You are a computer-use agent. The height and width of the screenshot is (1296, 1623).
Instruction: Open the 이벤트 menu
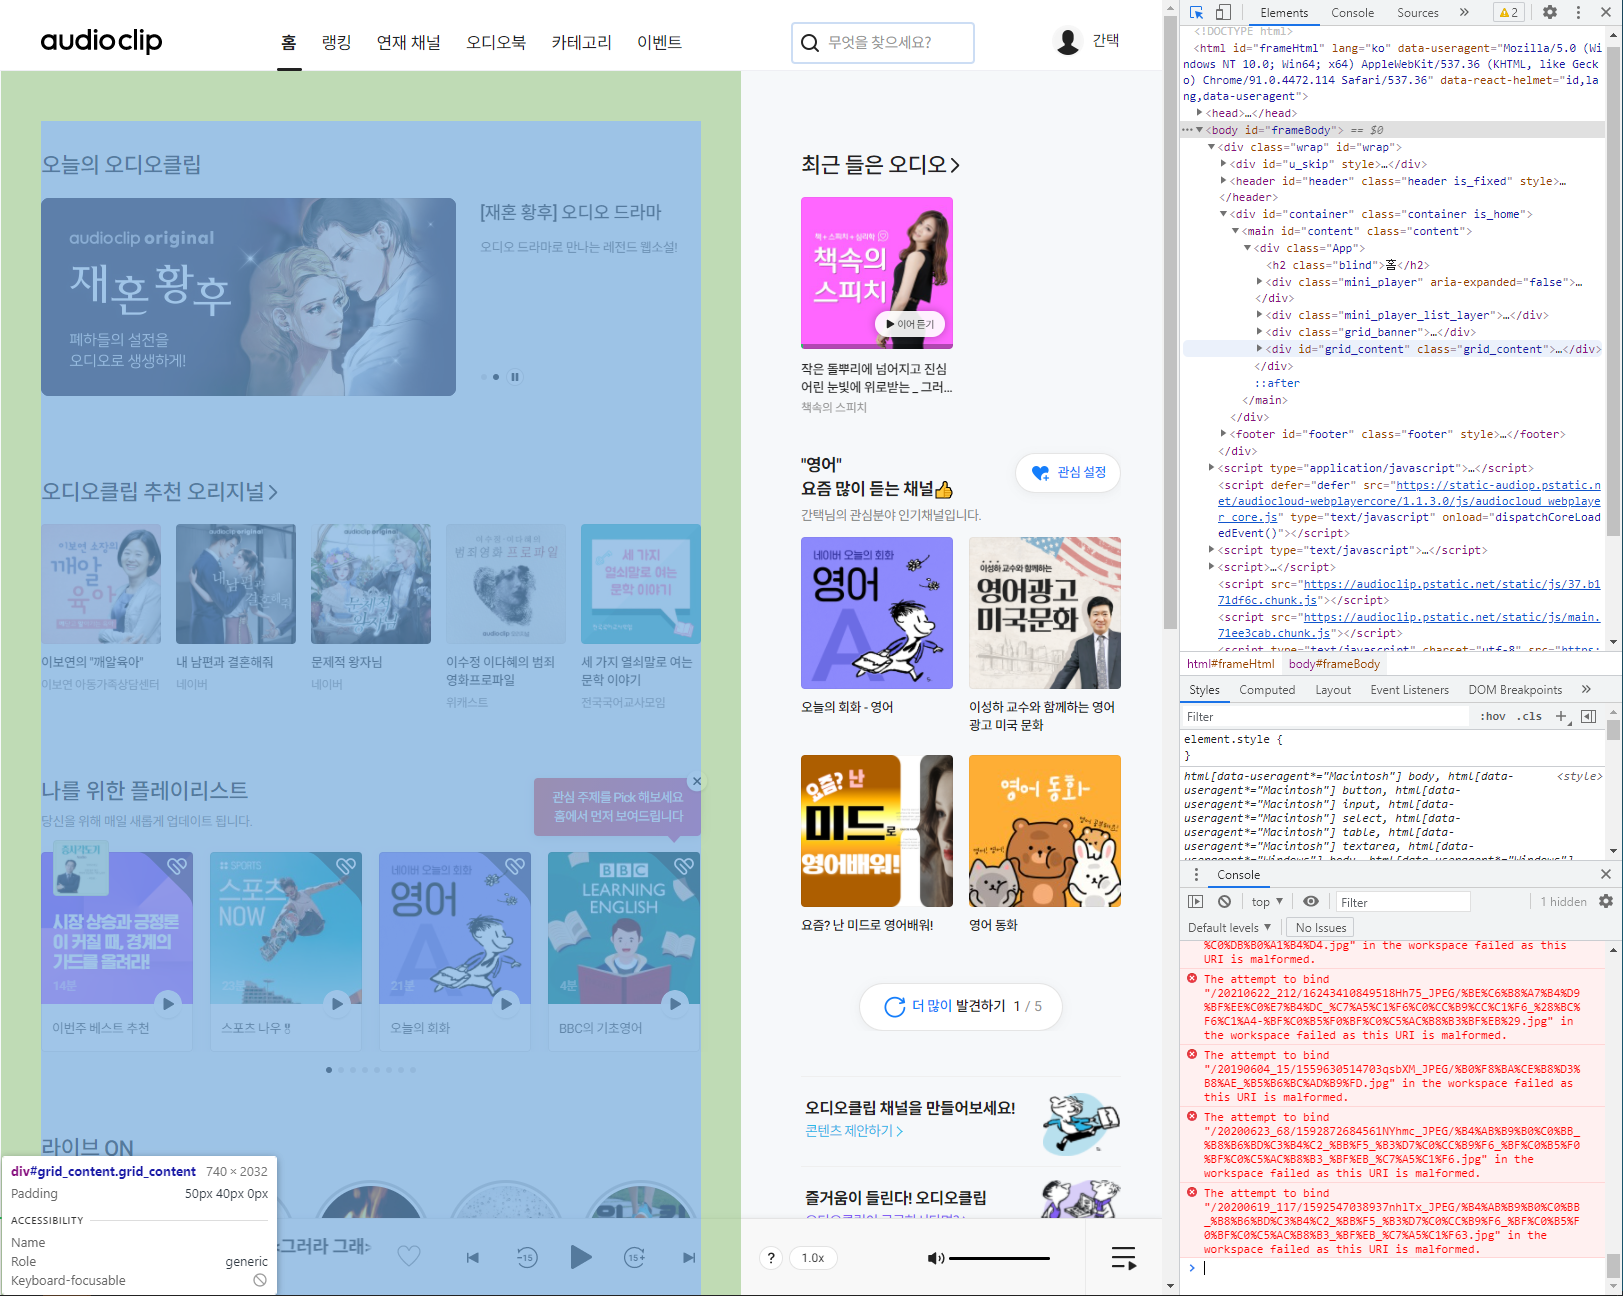(x=659, y=42)
